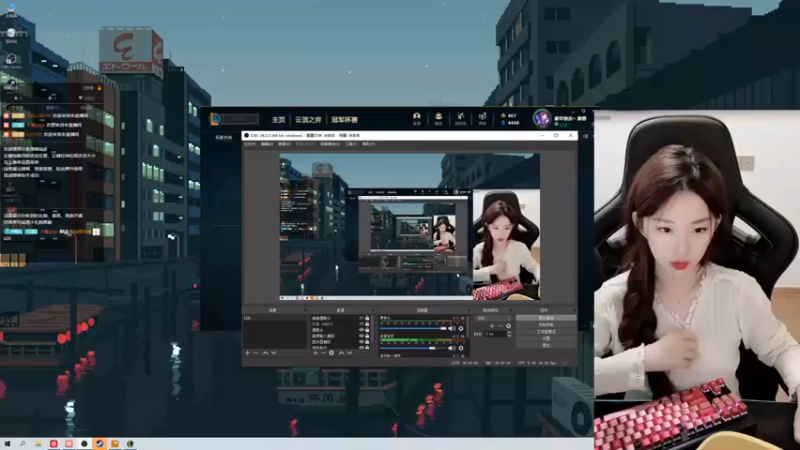
Task: Adjust second mixer channel volume slider
Action: click(x=413, y=348)
